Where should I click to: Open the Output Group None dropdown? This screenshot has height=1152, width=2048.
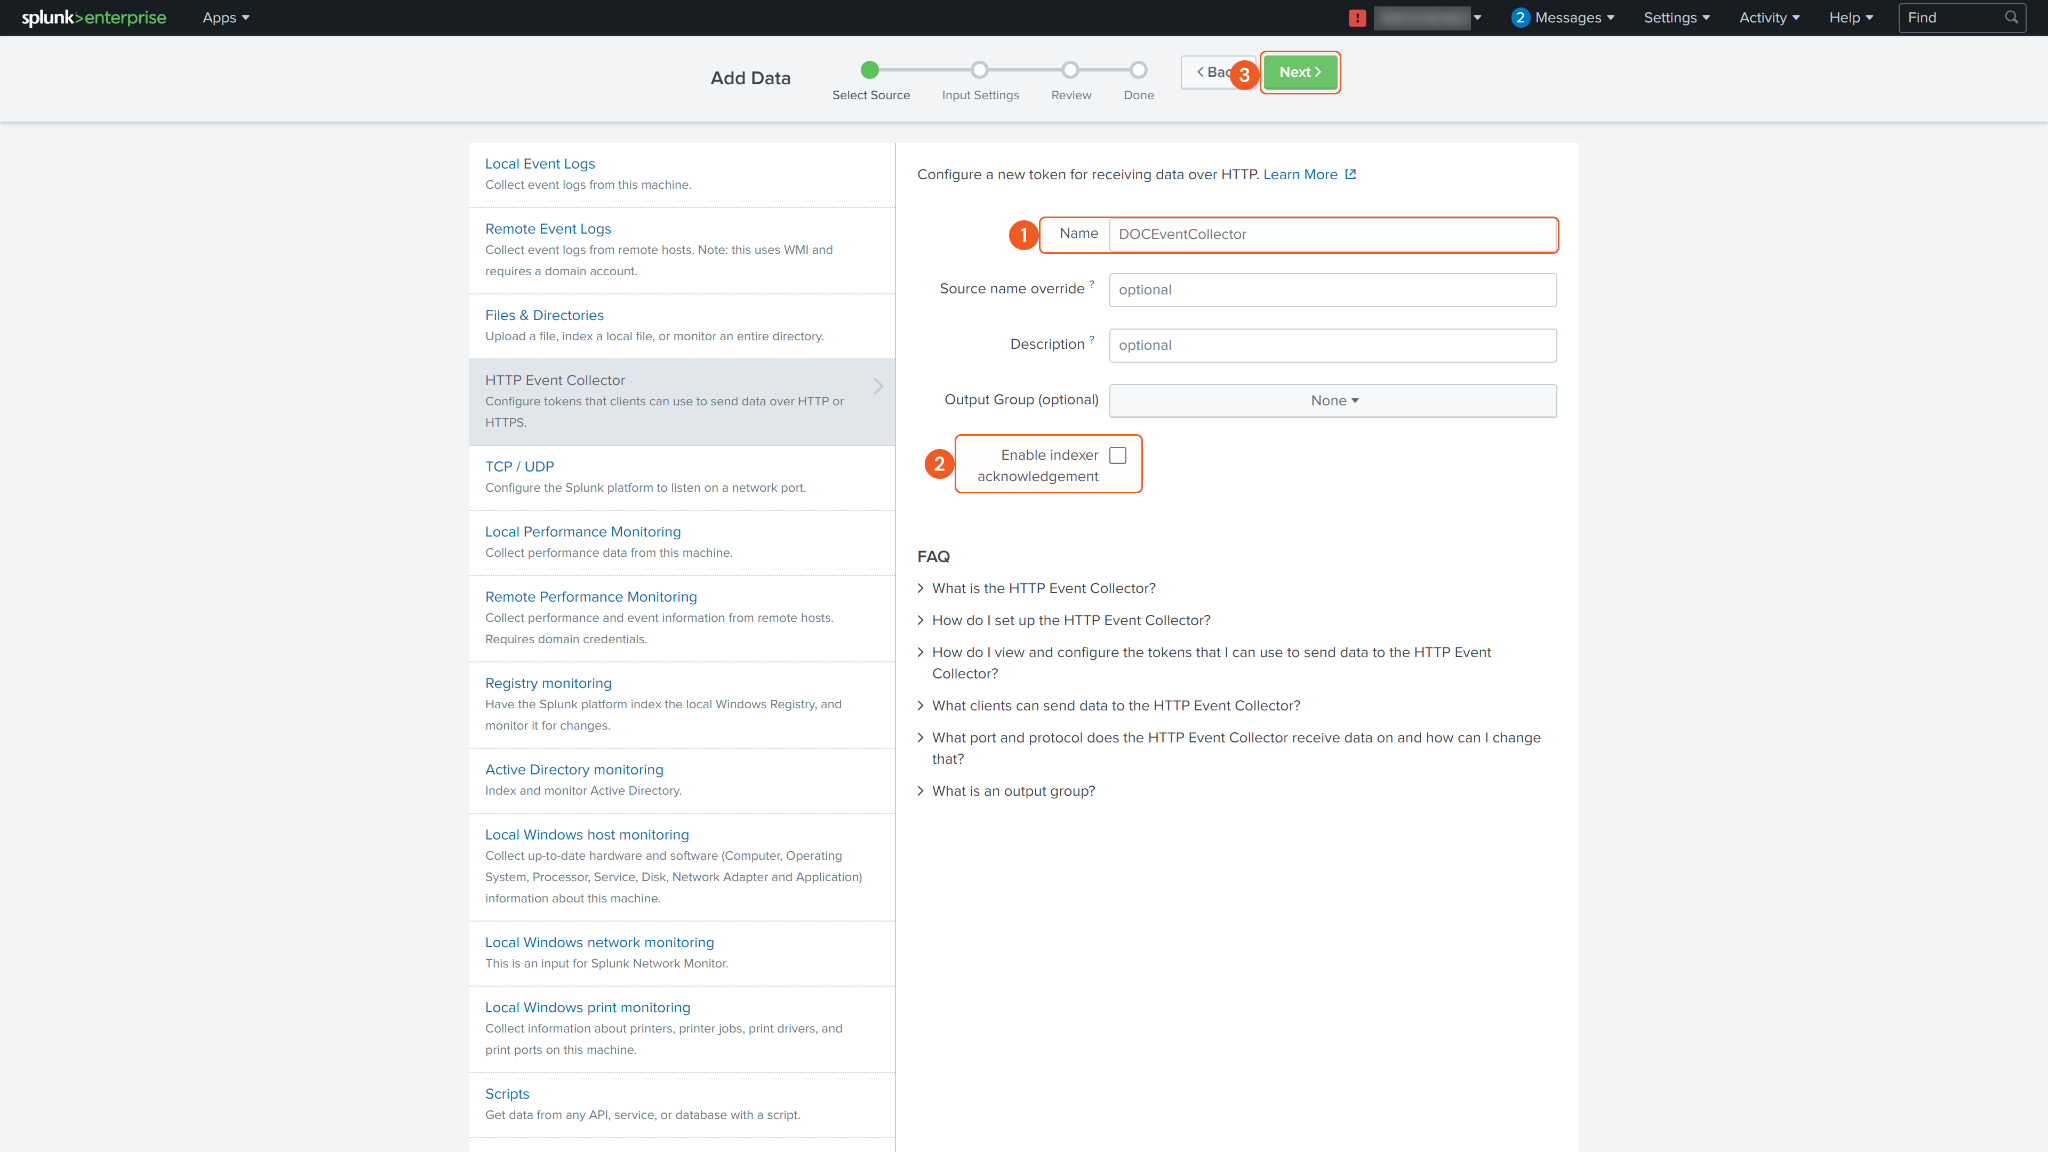pos(1332,401)
